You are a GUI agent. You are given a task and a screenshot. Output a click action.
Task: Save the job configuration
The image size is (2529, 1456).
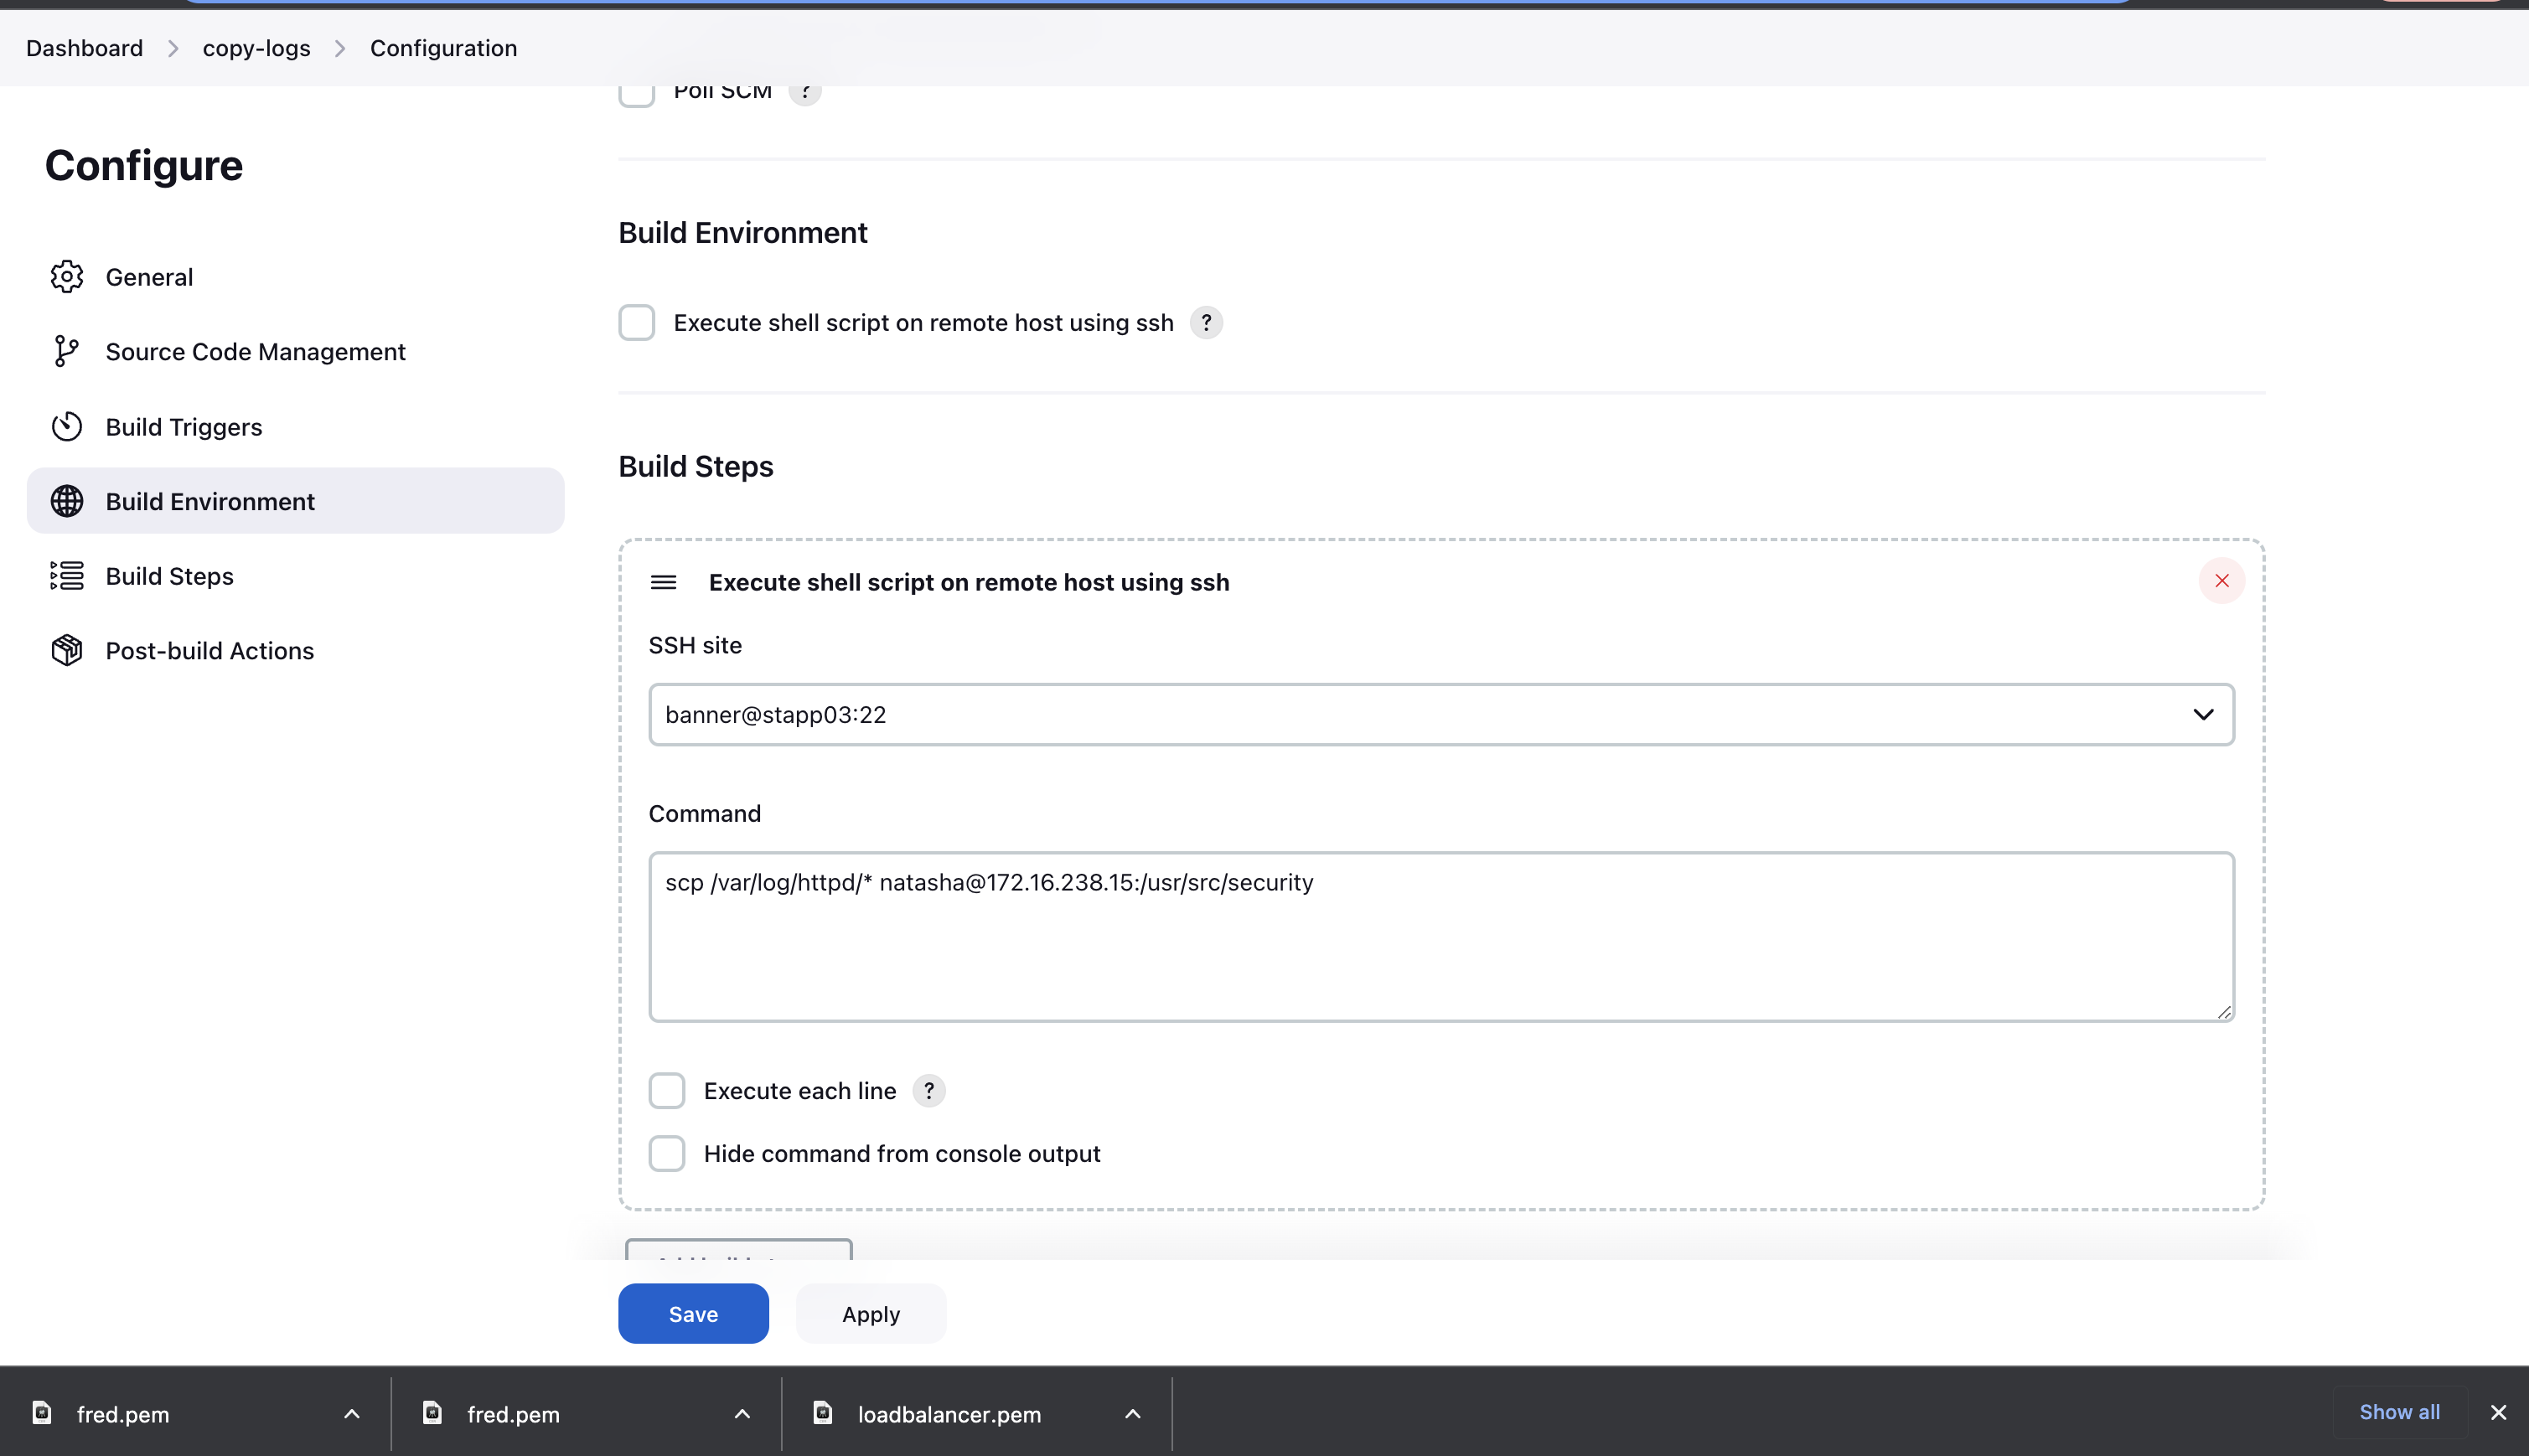point(693,1313)
